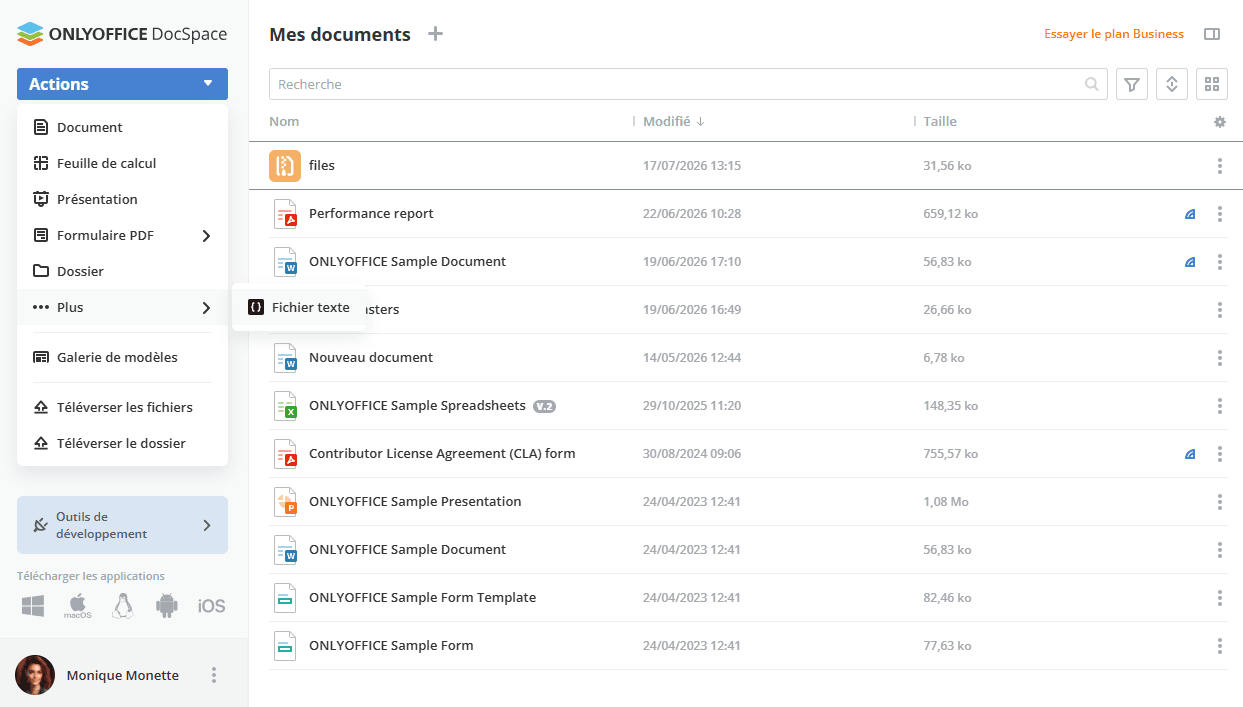Viewport: 1243px width, 707px height.
Task: Click Mes documents heading
Action: coord(340,35)
